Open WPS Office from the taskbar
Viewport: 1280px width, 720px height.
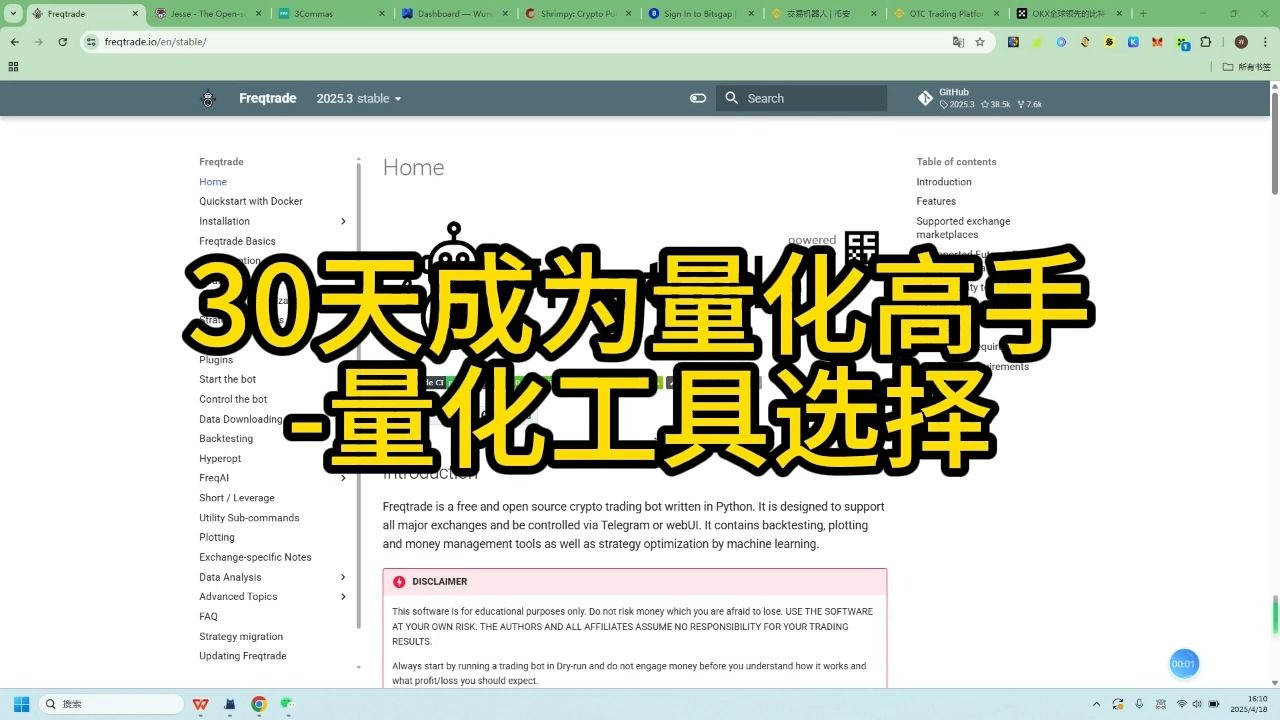coord(201,704)
